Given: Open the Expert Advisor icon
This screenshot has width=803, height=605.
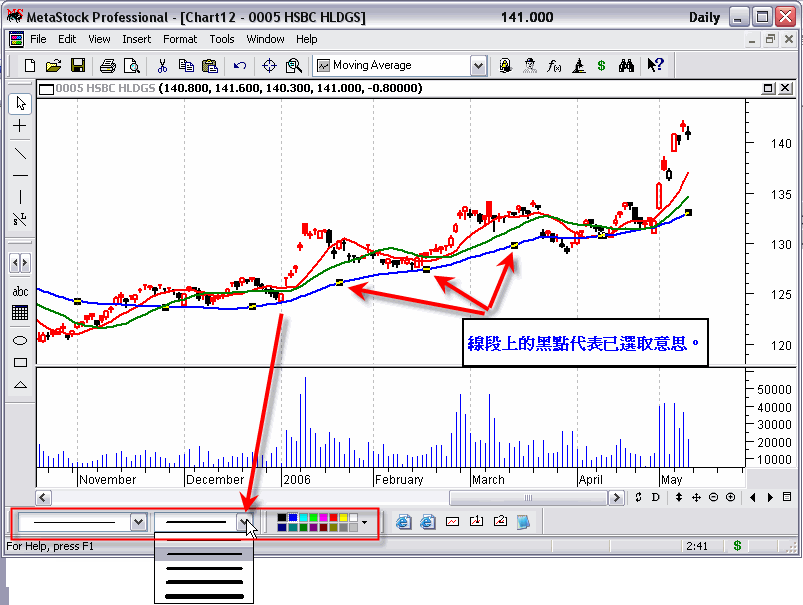Looking at the screenshot, I should coord(506,66).
